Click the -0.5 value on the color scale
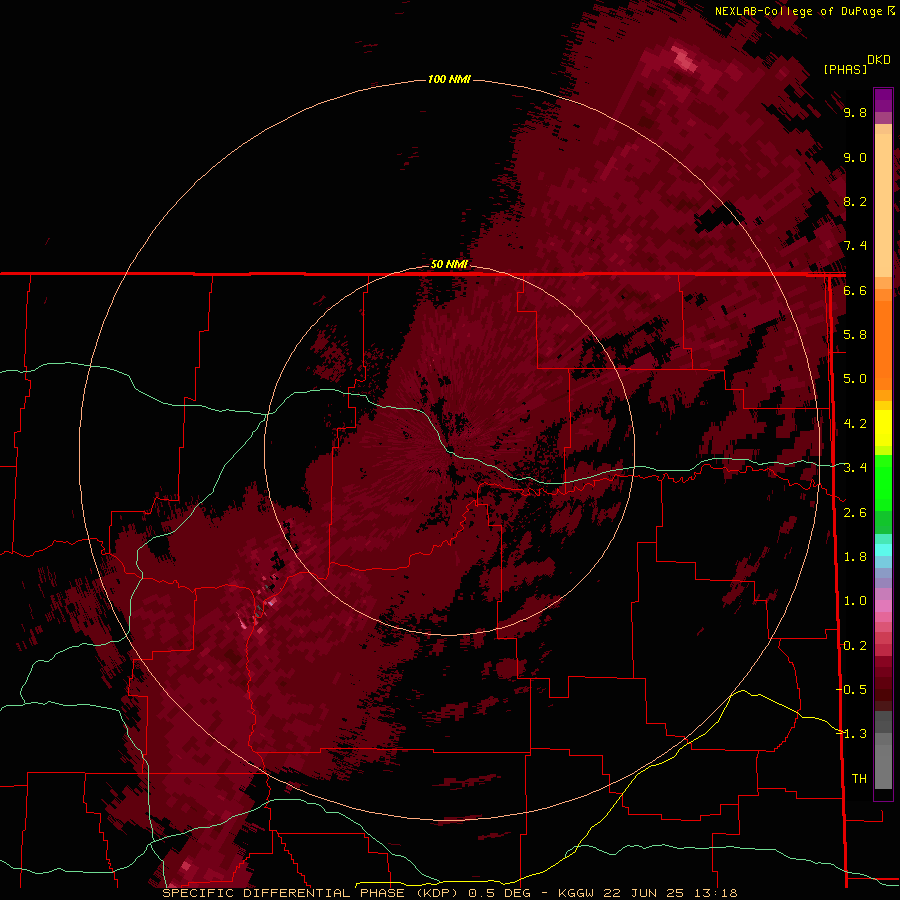Image resolution: width=900 pixels, height=900 pixels. (x=851, y=689)
